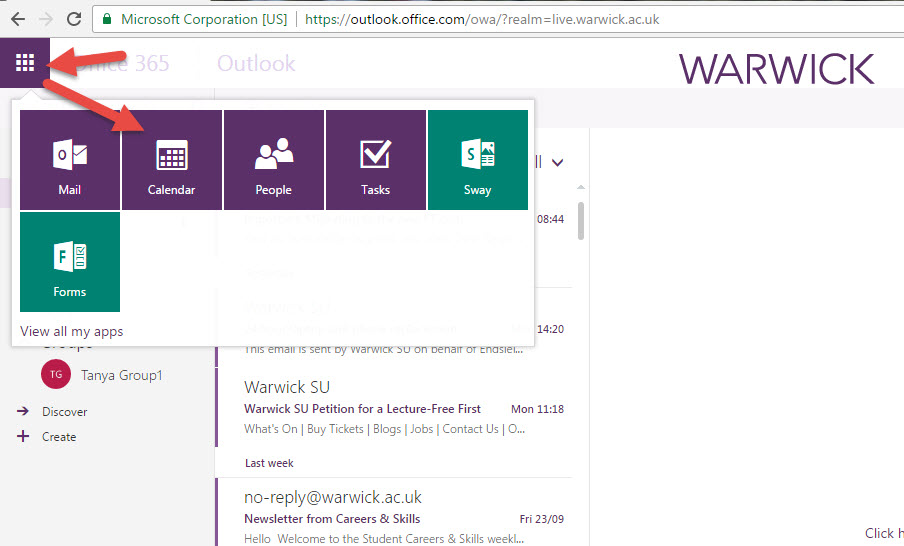The height and width of the screenshot is (546, 904).
Task: Reload the page with the refresh button
Action: tap(74, 19)
